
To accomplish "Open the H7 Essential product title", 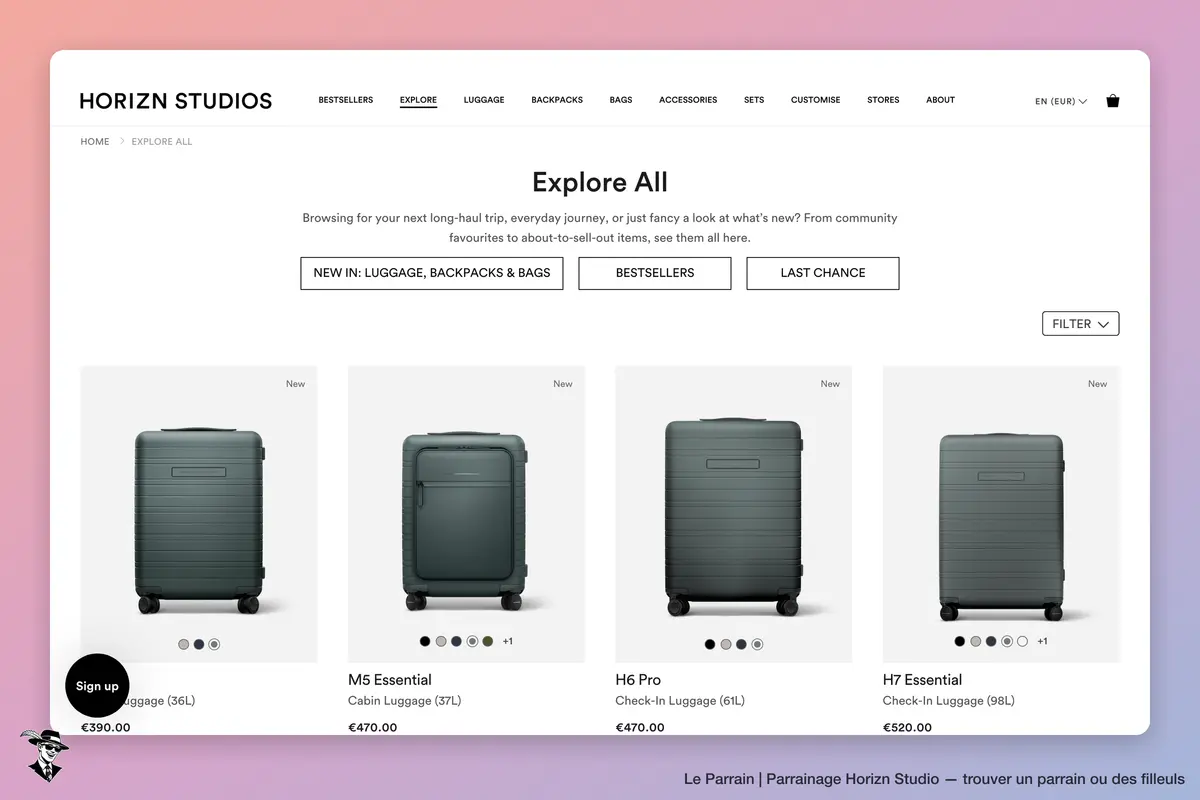I will pyautogui.click(x=922, y=680).
